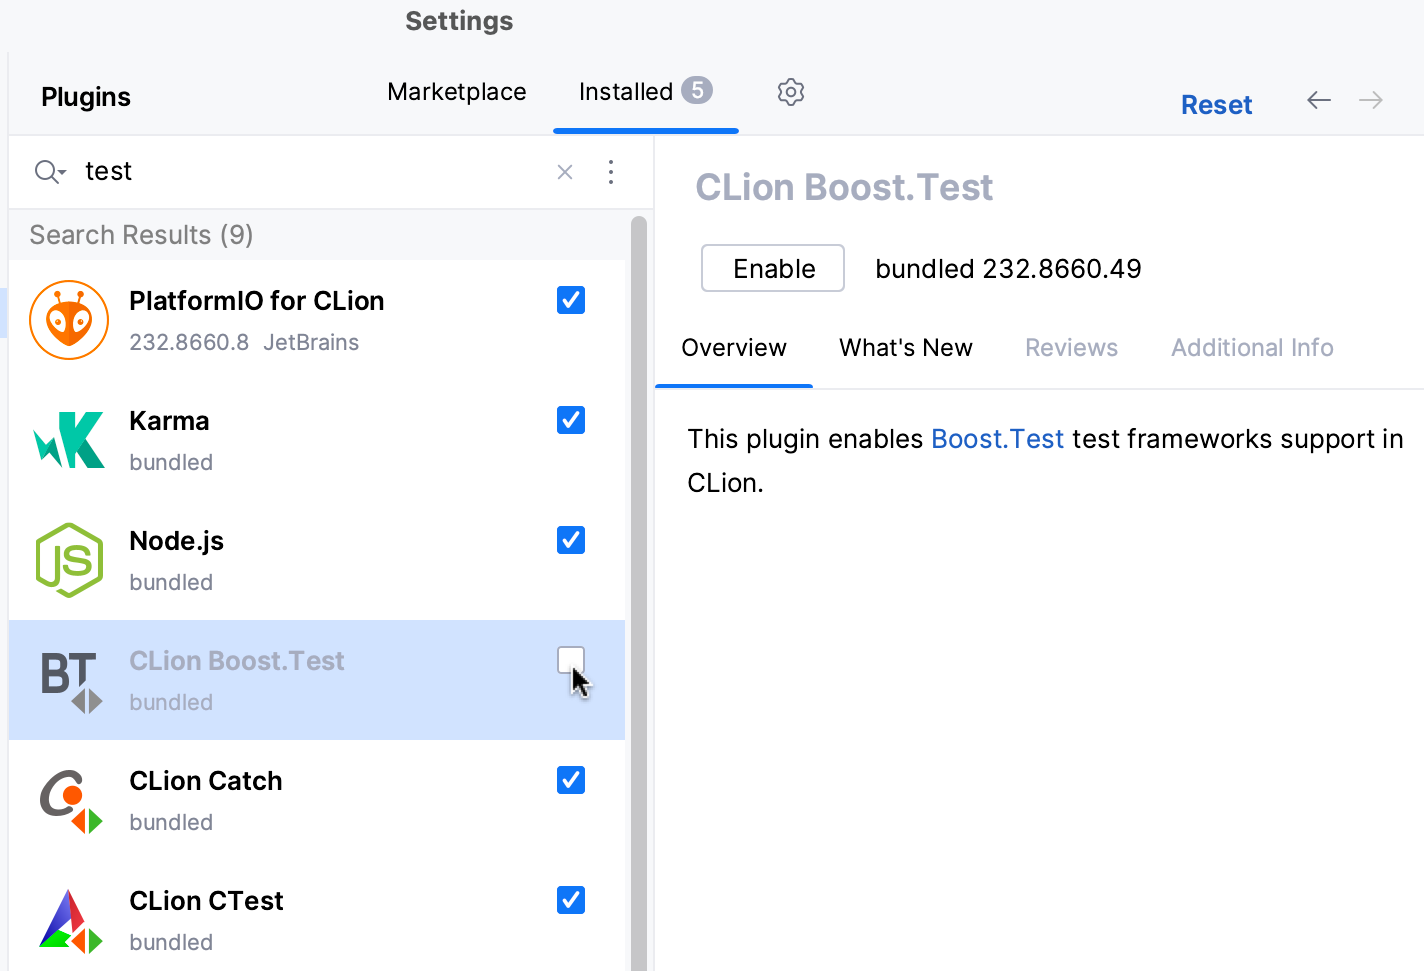The height and width of the screenshot is (971, 1424).
Task: Click the plugin search input field
Action: coord(300,172)
